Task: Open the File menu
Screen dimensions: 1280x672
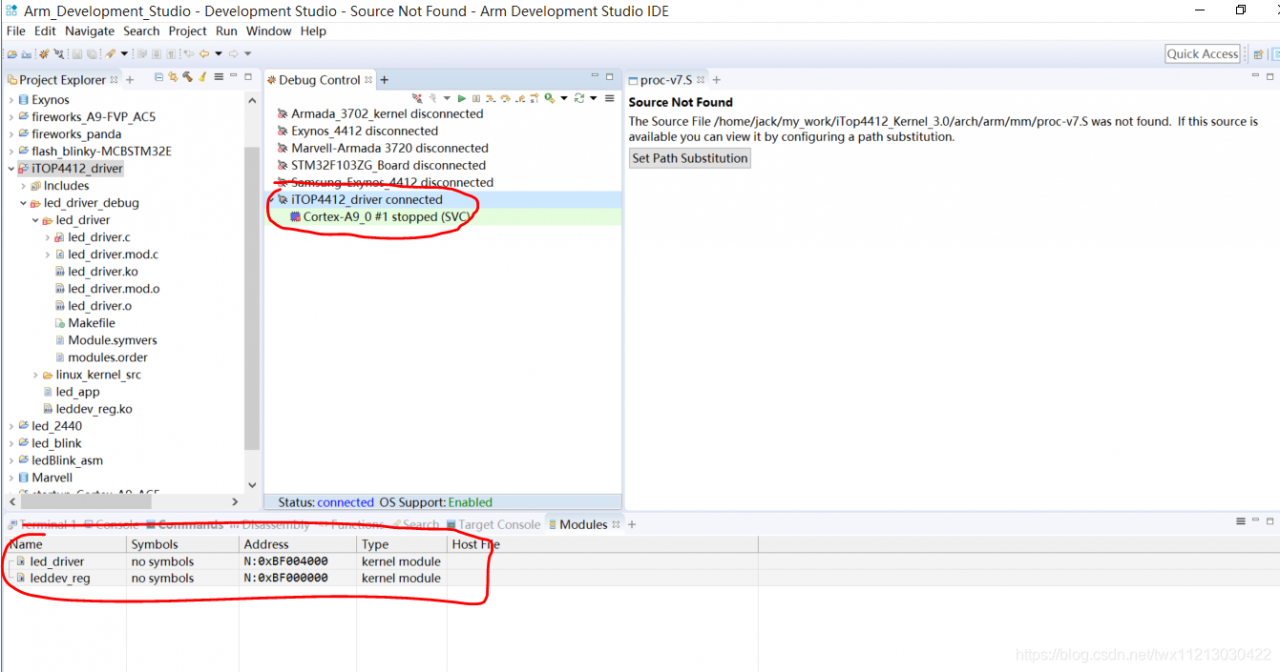Action: click(x=16, y=31)
